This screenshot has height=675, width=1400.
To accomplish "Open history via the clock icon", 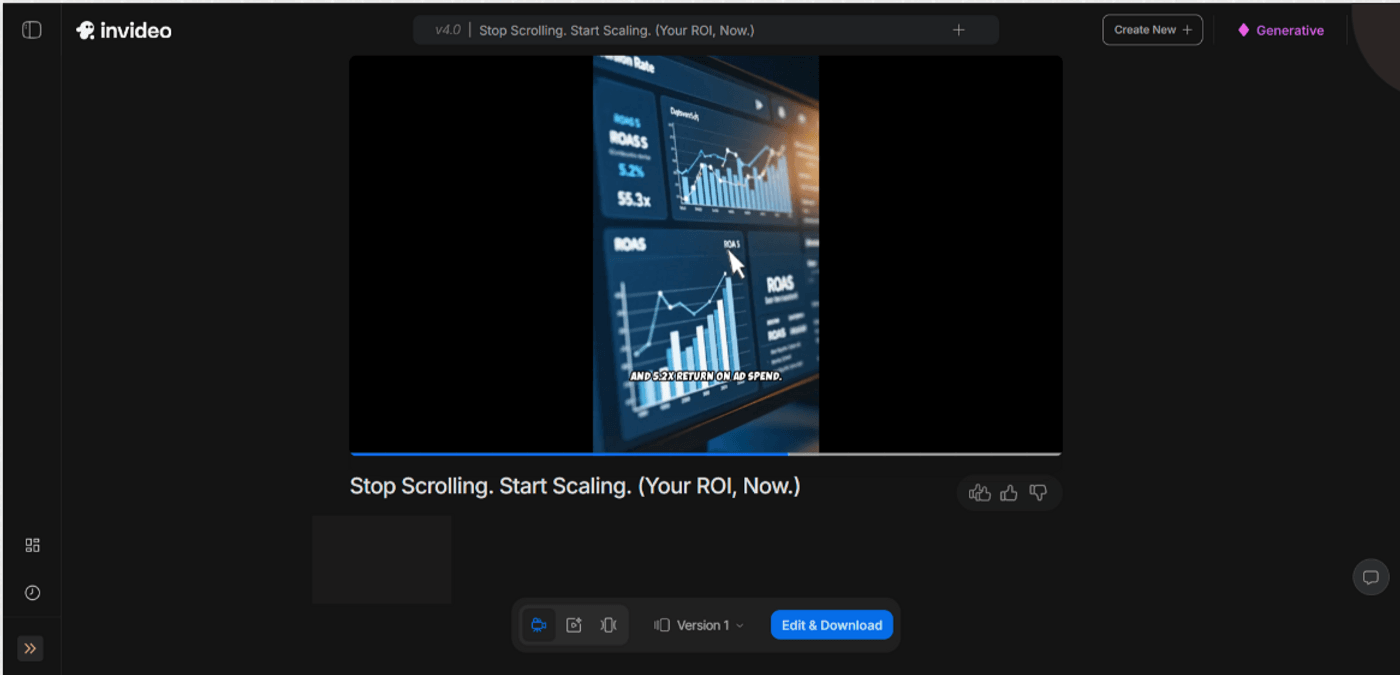I will 31,592.
